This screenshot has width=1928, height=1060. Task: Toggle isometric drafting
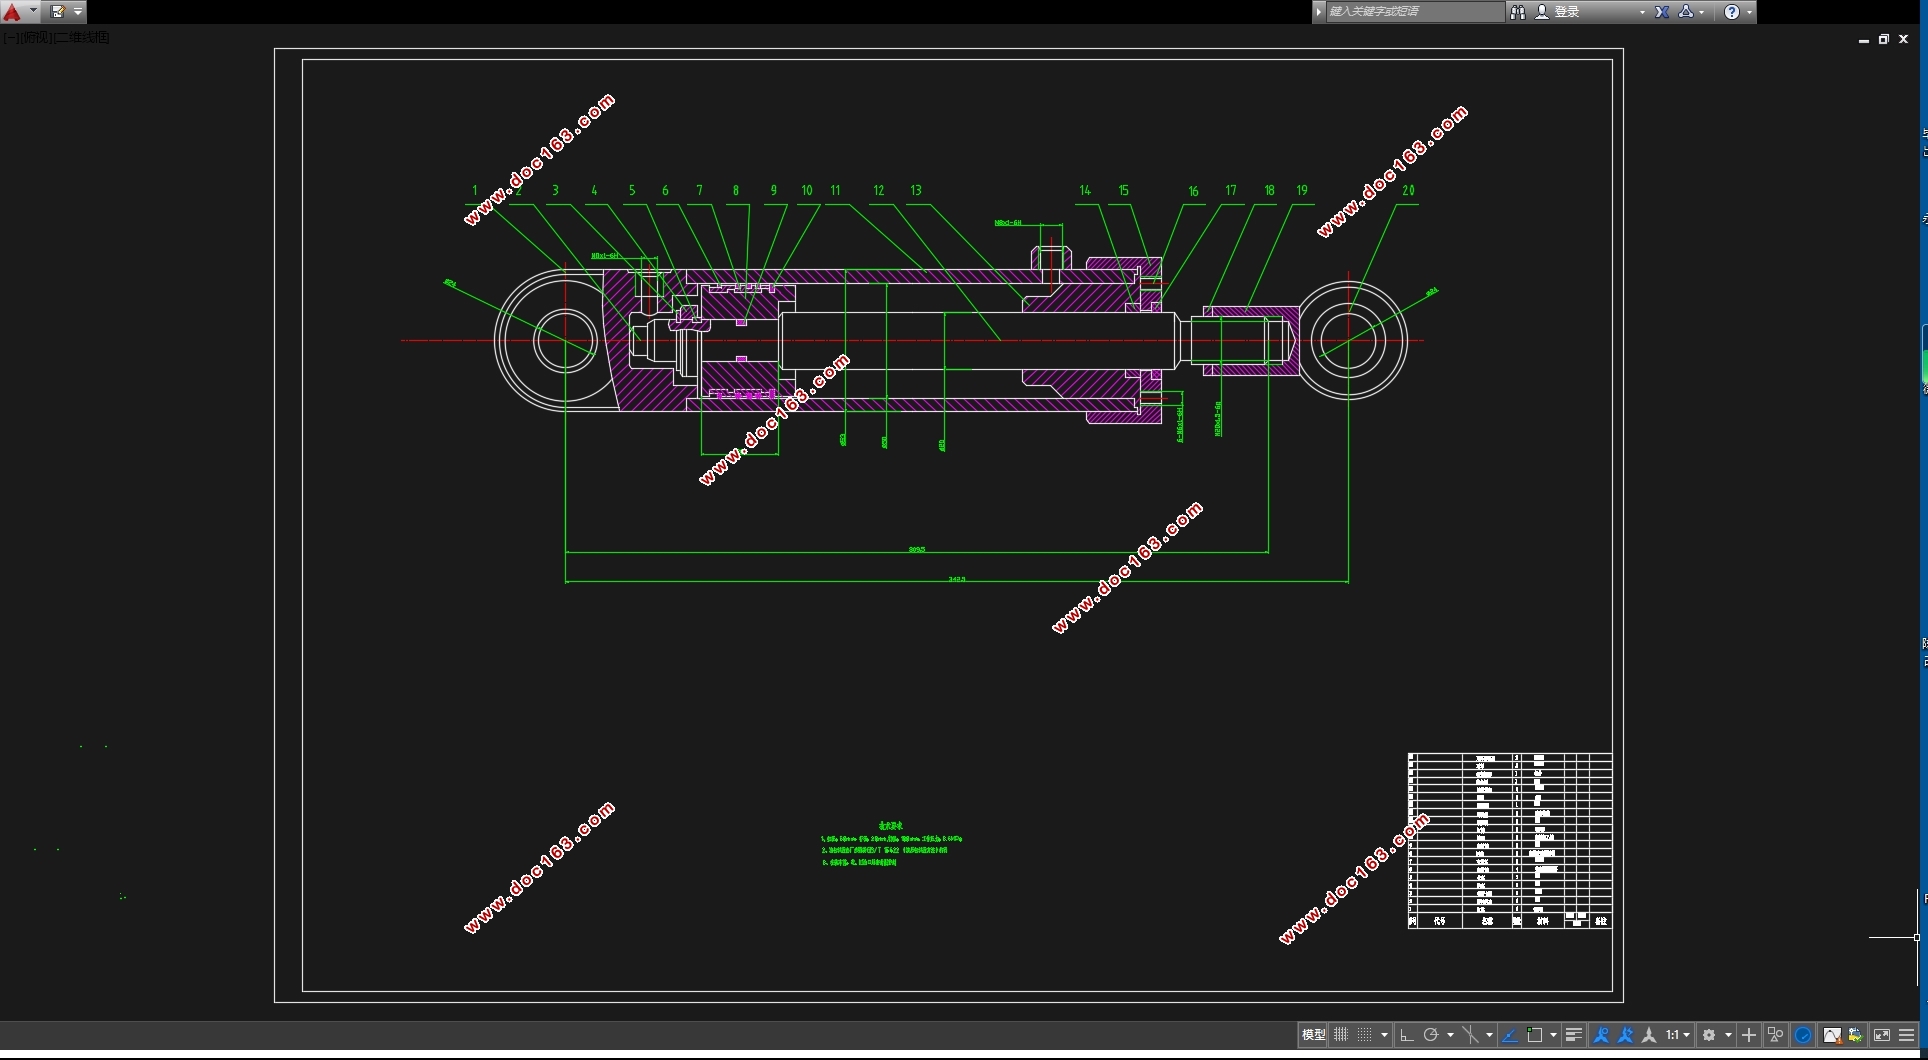click(x=1470, y=1035)
